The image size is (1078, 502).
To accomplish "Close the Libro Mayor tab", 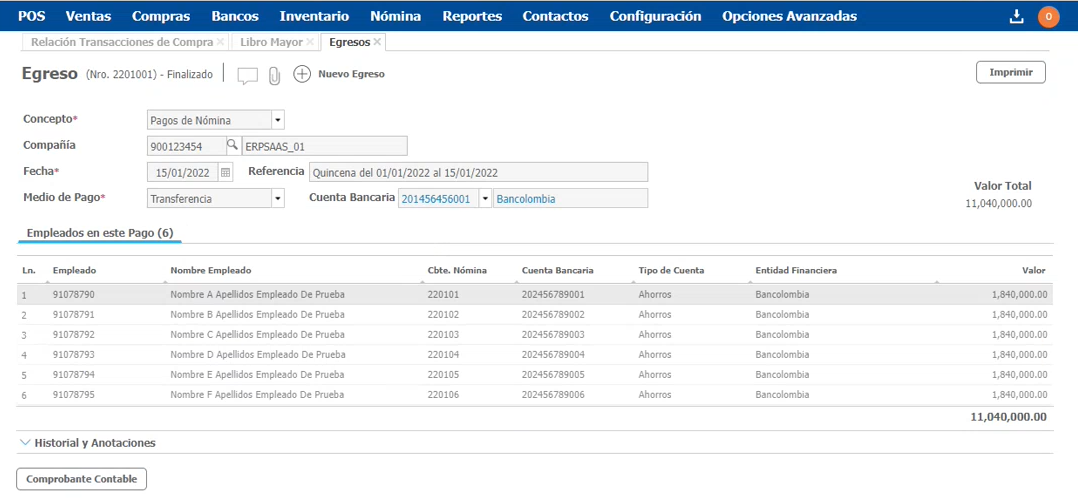I will [310, 42].
